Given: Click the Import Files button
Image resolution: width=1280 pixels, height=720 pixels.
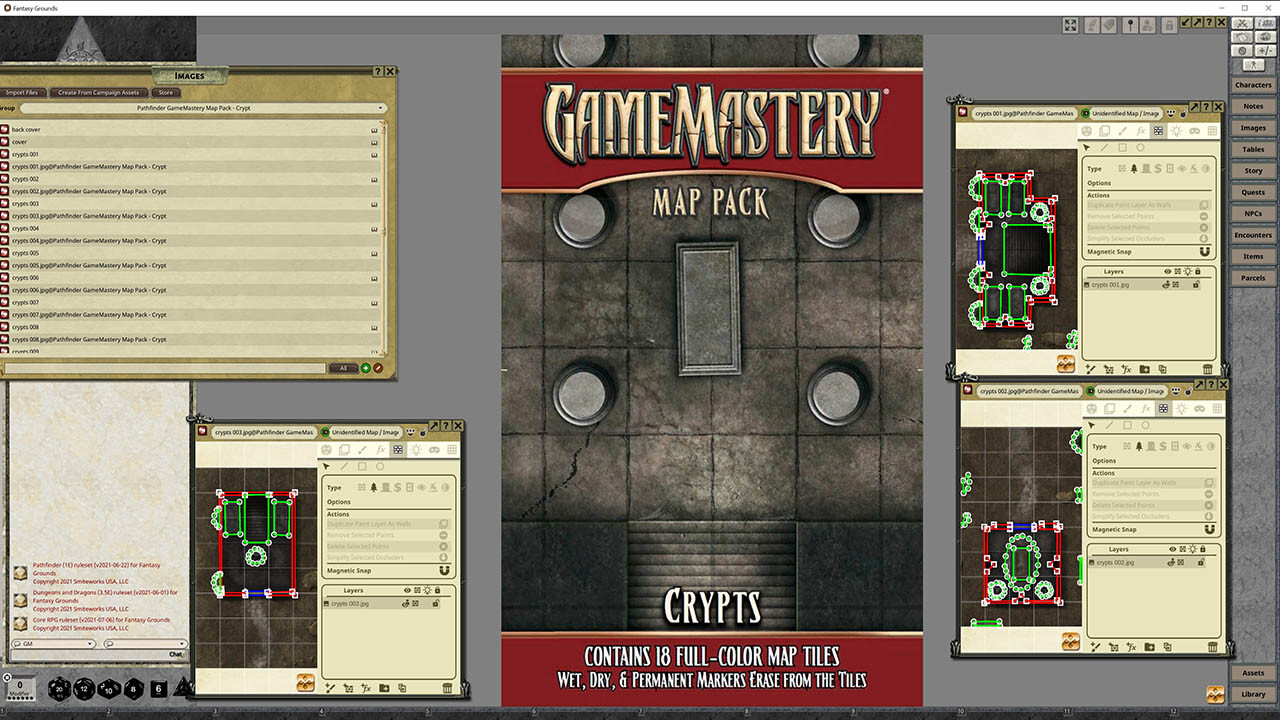Looking at the screenshot, I should point(24,92).
